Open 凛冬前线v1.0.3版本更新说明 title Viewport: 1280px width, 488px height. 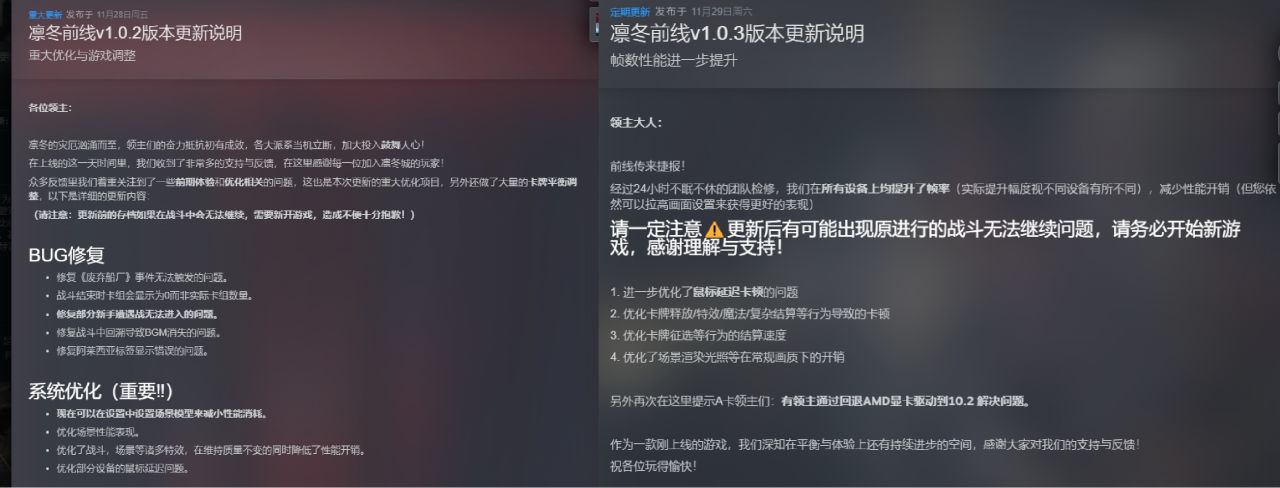coord(737,33)
